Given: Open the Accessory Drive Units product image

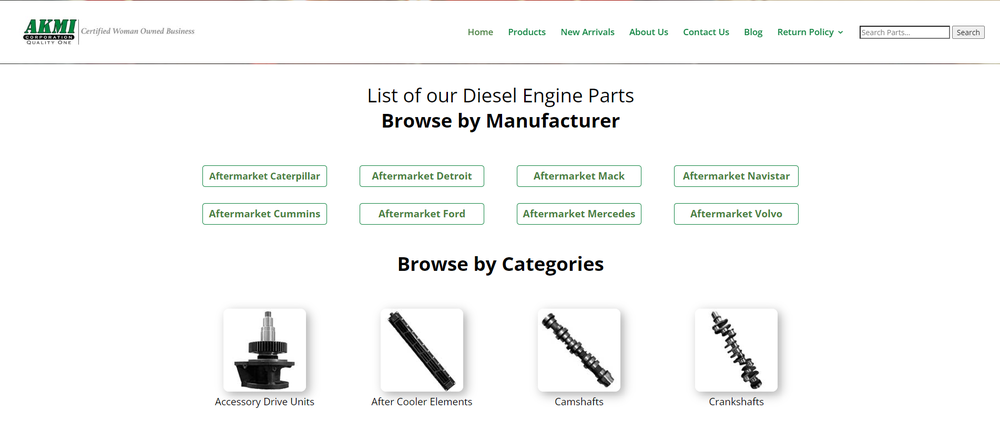Looking at the screenshot, I should tap(265, 350).
